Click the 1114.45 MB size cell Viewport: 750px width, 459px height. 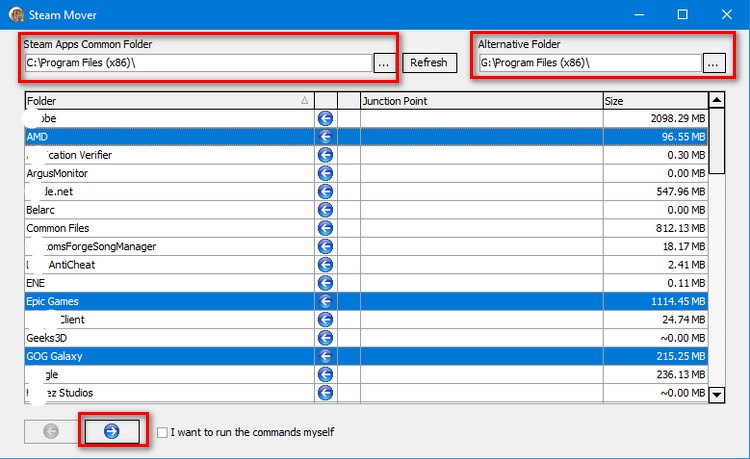655,301
